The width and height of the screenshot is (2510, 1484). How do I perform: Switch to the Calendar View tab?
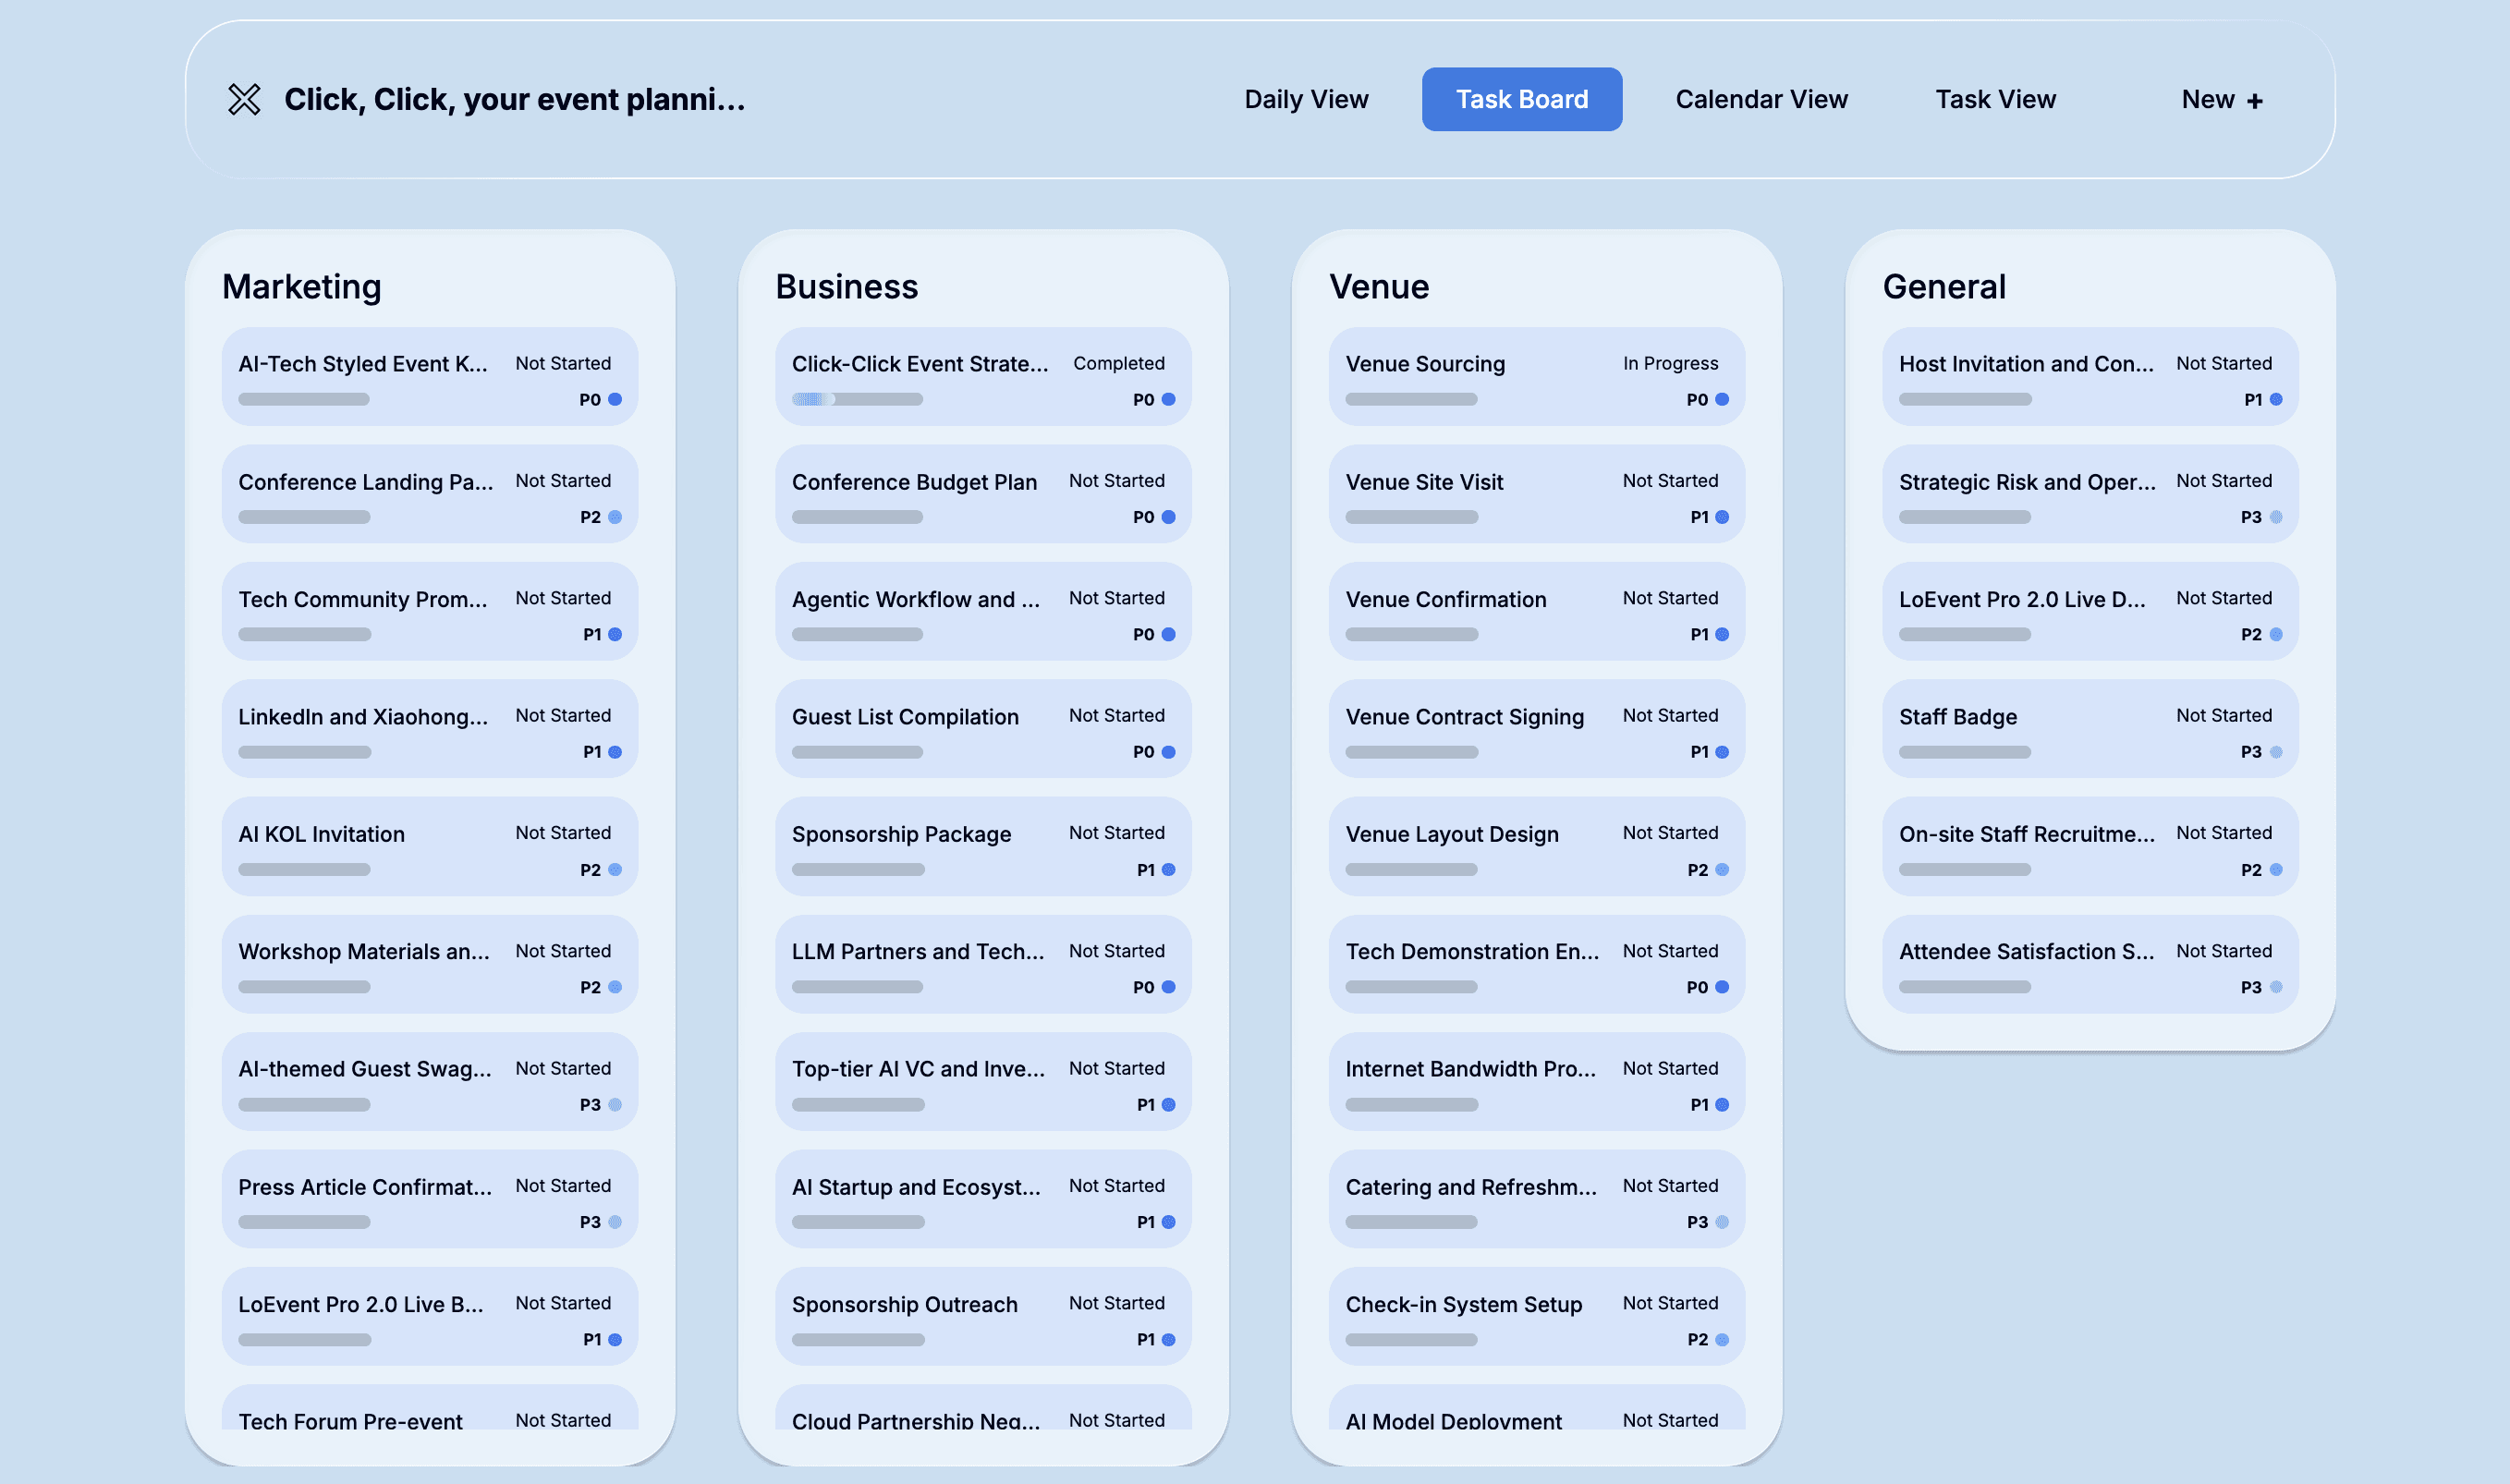point(1762,99)
